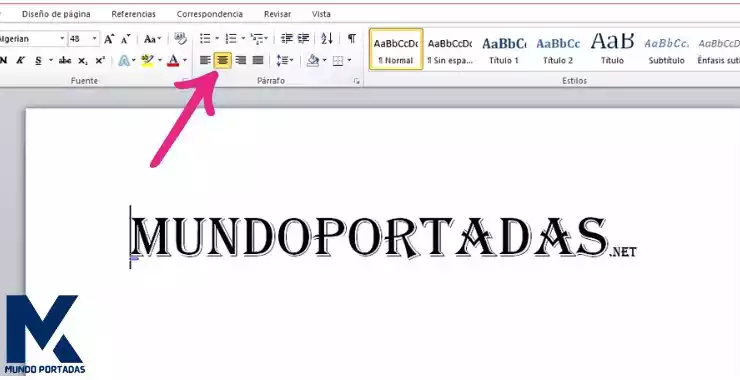Toggle the highlighted center alignment button
Image resolution: width=740 pixels, height=380 pixels.
click(x=223, y=60)
